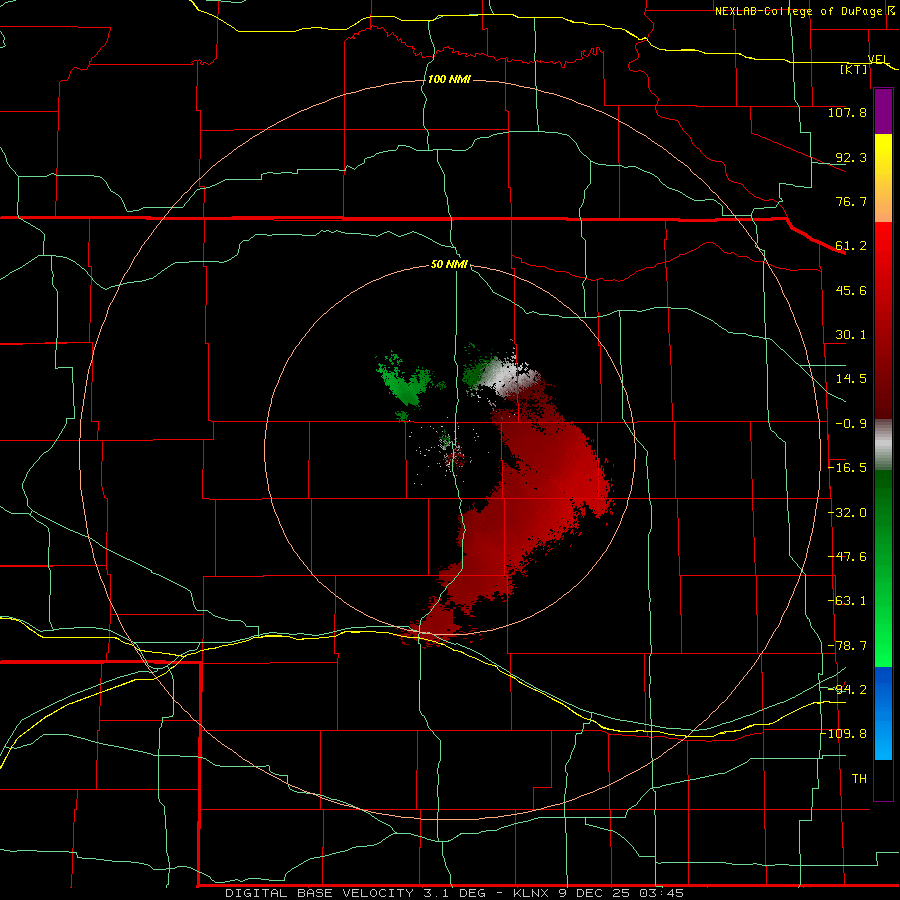900x900 pixels.
Task: Click the 61.2 velocity scale value
Action: 851,246
